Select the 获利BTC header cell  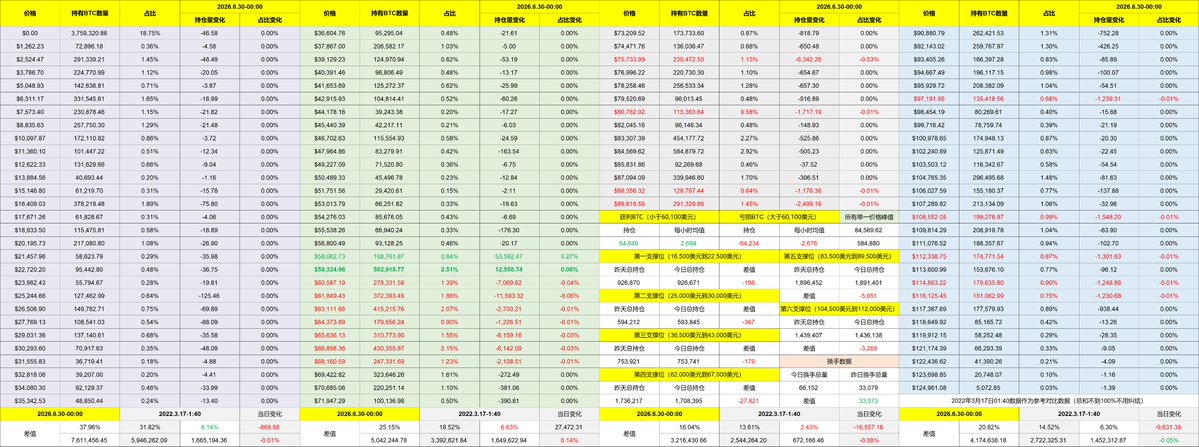(659, 217)
